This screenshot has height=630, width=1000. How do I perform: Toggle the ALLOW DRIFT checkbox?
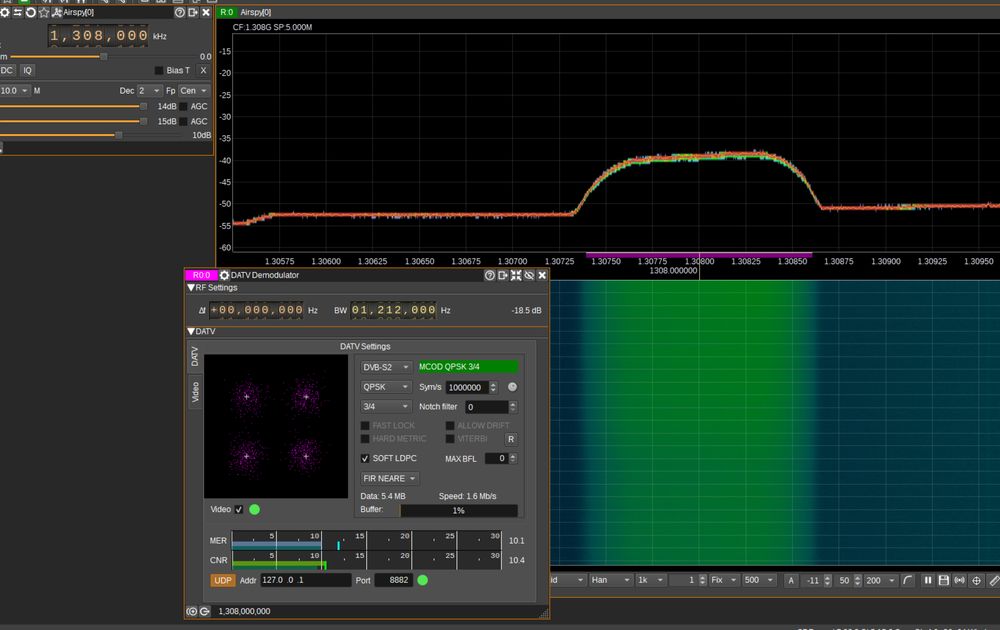(x=450, y=425)
